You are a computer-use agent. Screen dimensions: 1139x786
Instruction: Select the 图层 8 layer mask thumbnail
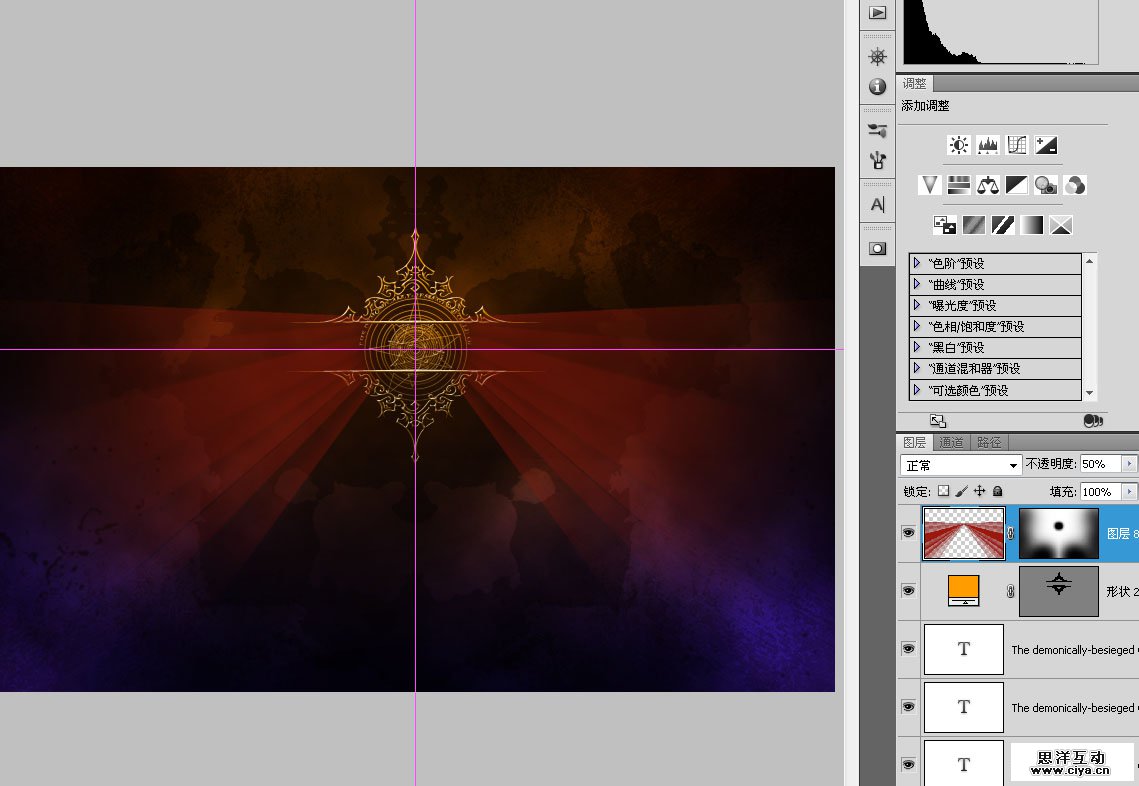point(1058,533)
